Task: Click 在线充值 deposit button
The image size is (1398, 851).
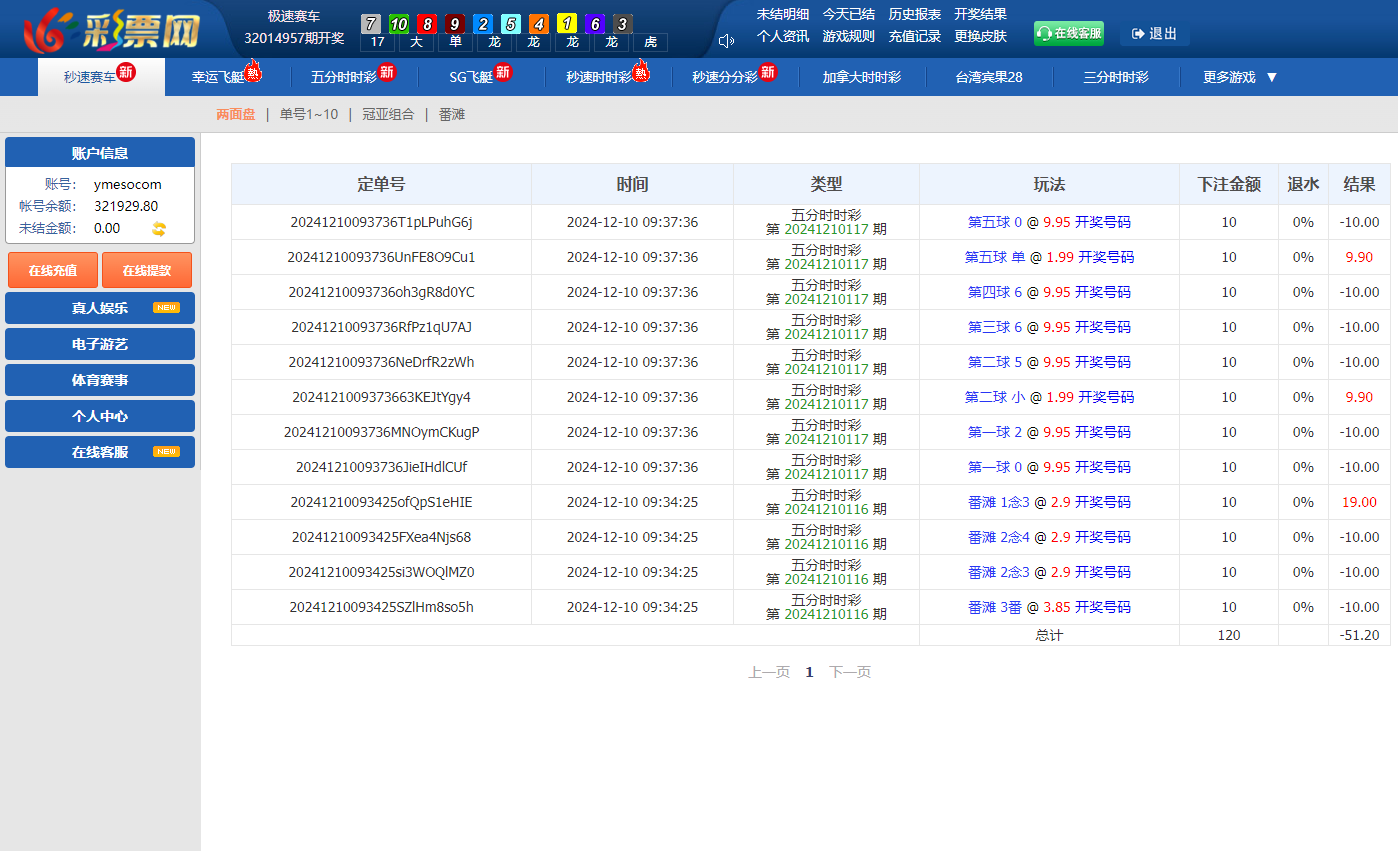Action: point(52,270)
